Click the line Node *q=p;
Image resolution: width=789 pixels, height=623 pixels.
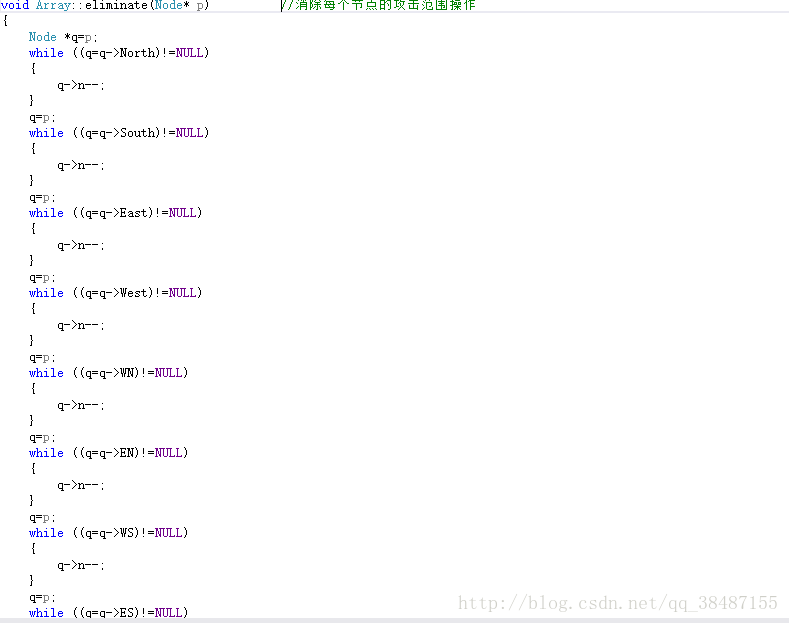[x=63, y=37]
